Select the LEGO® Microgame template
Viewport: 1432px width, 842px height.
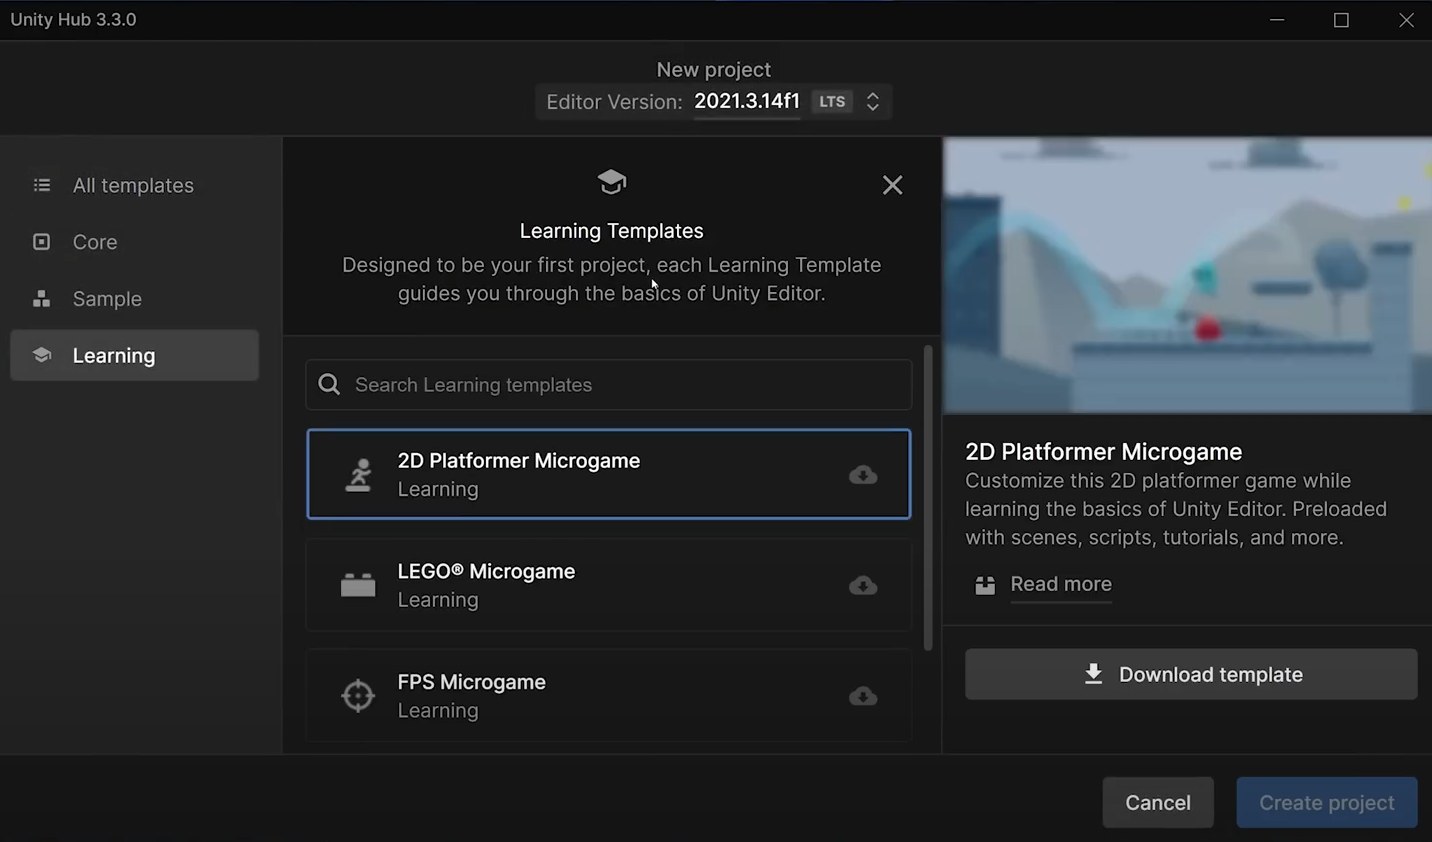609,585
